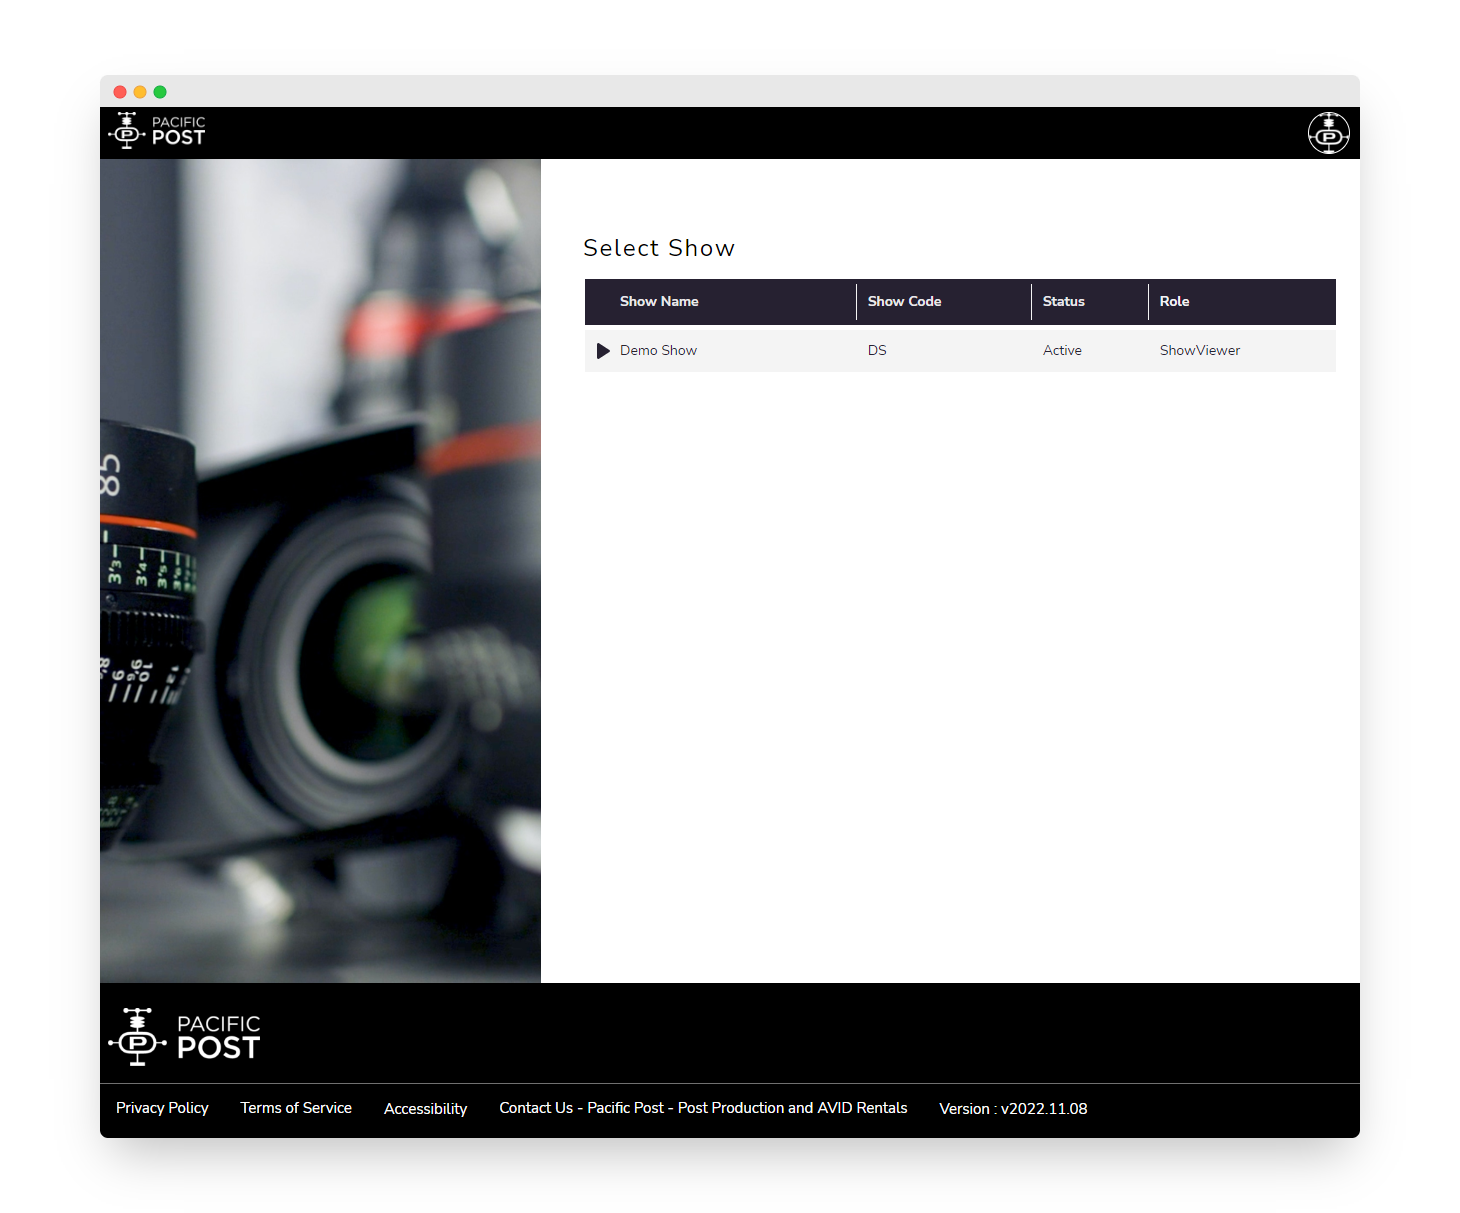Click the Pacific Post logo in the header

point(157,131)
